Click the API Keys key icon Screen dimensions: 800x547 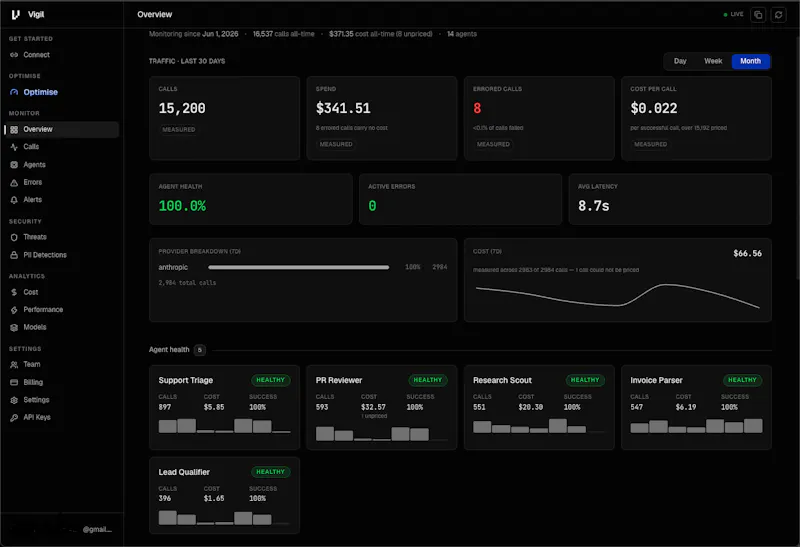14,418
